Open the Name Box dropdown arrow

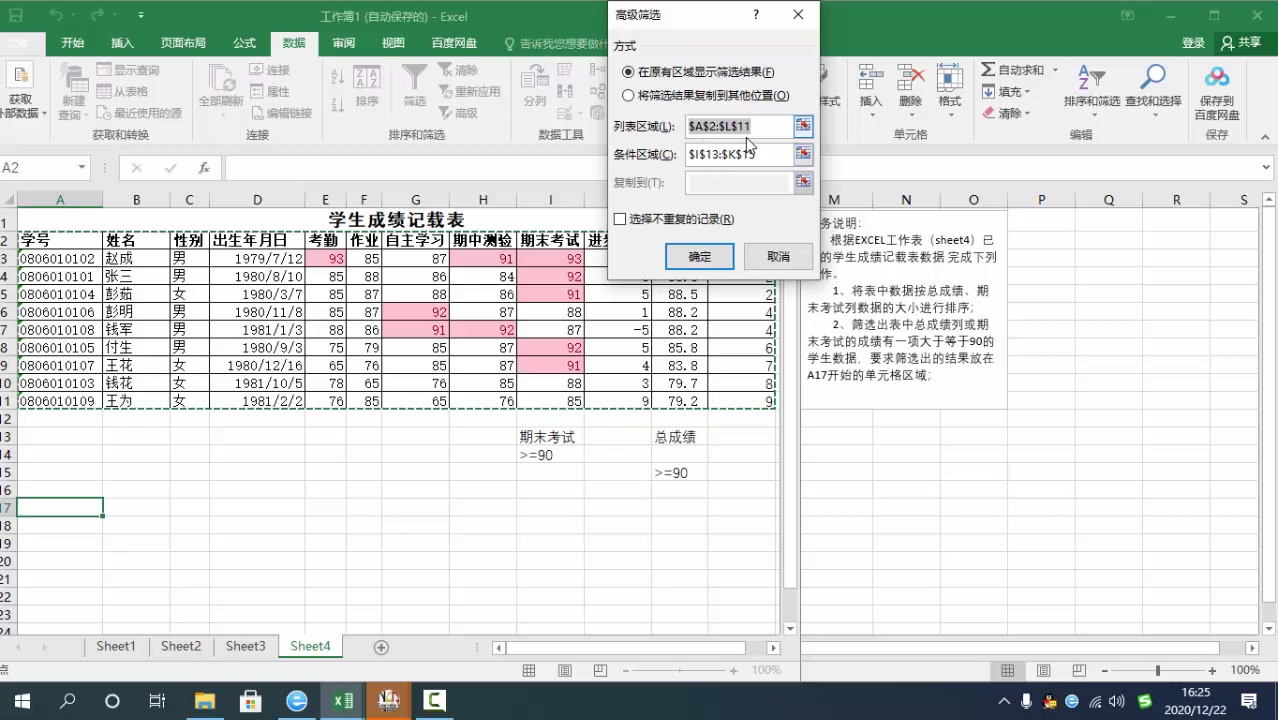tap(84, 167)
